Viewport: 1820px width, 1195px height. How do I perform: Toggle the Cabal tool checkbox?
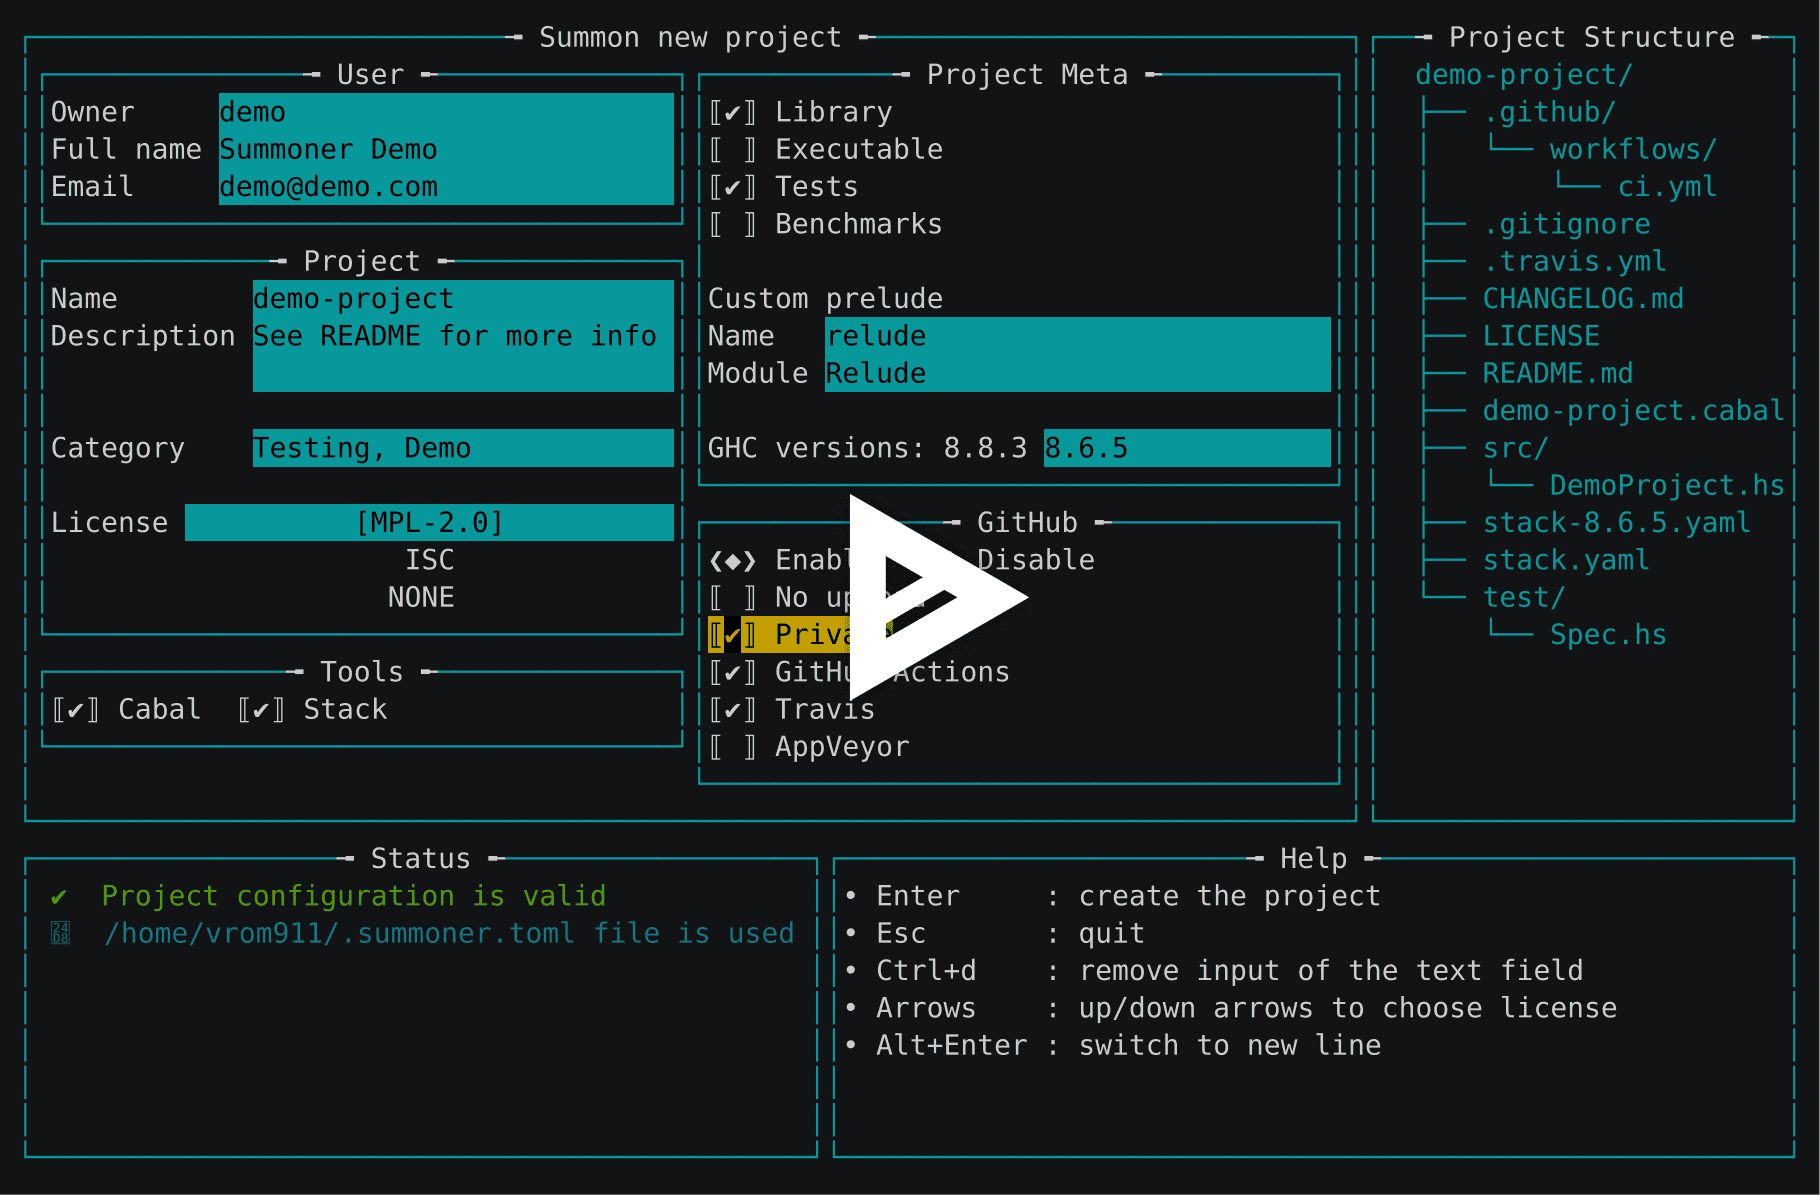tap(75, 710)
